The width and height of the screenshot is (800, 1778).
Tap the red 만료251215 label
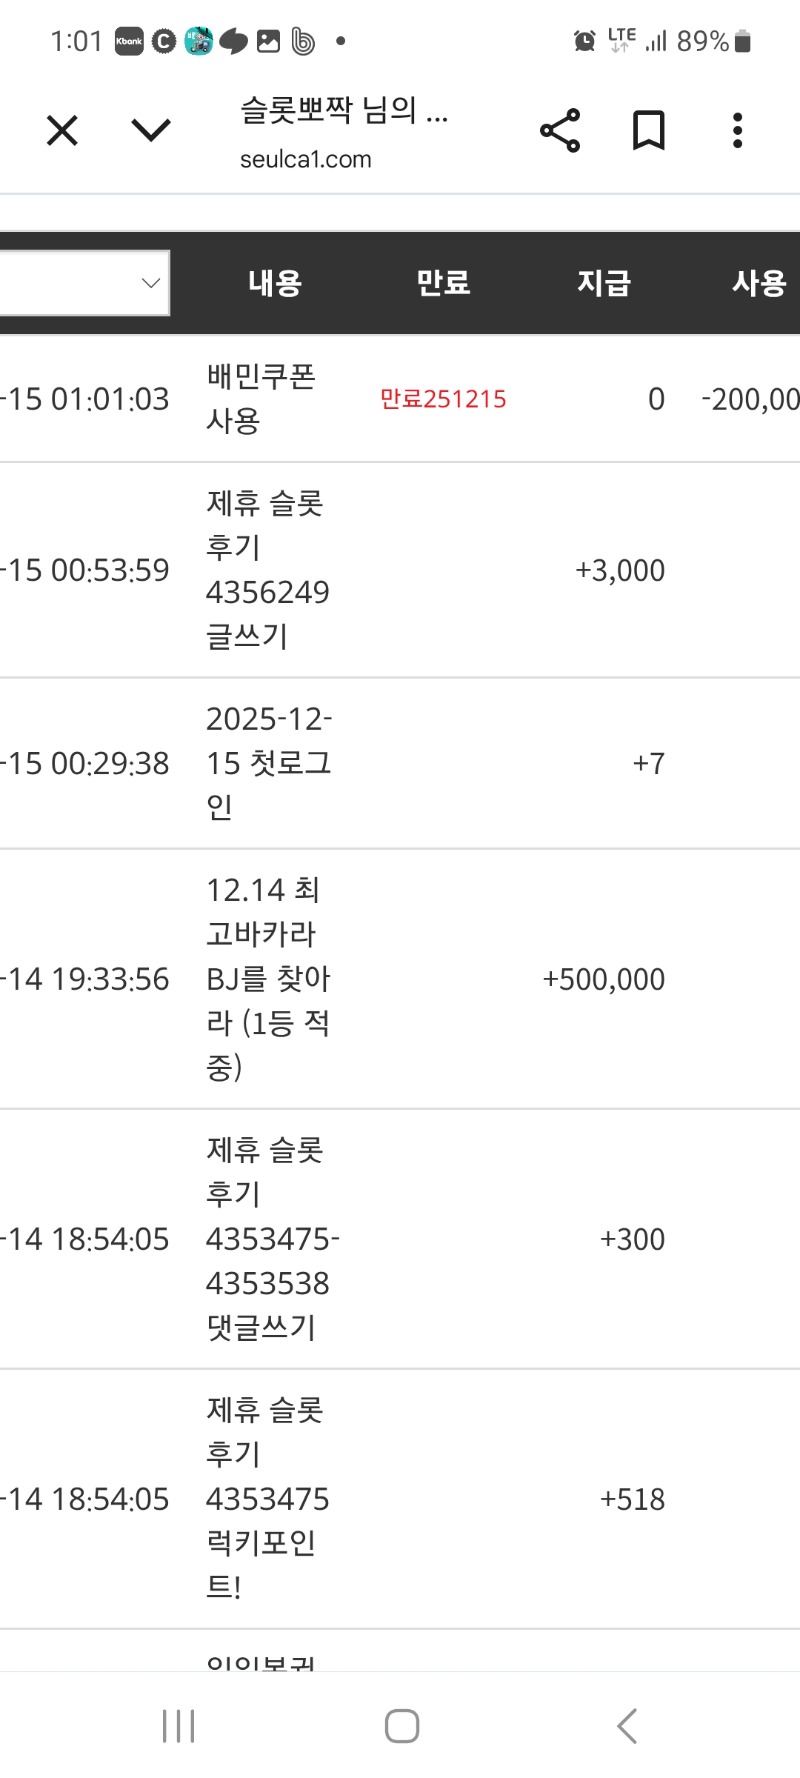(x=443, y=399)
